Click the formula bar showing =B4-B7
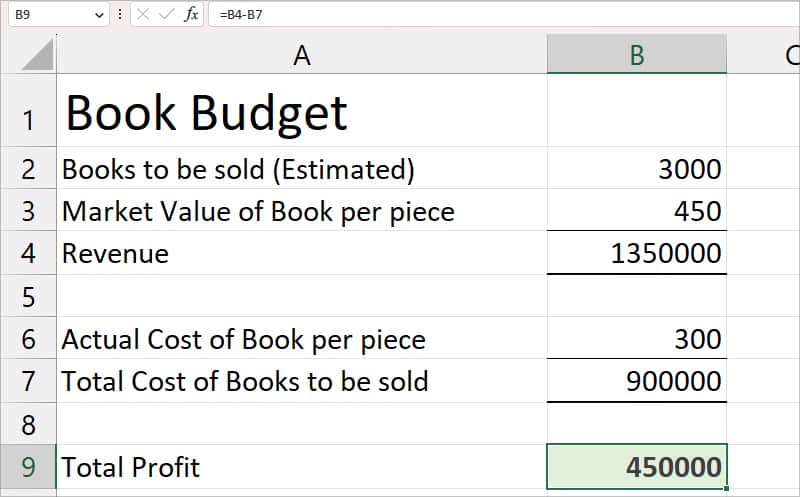 click(504, 14)
